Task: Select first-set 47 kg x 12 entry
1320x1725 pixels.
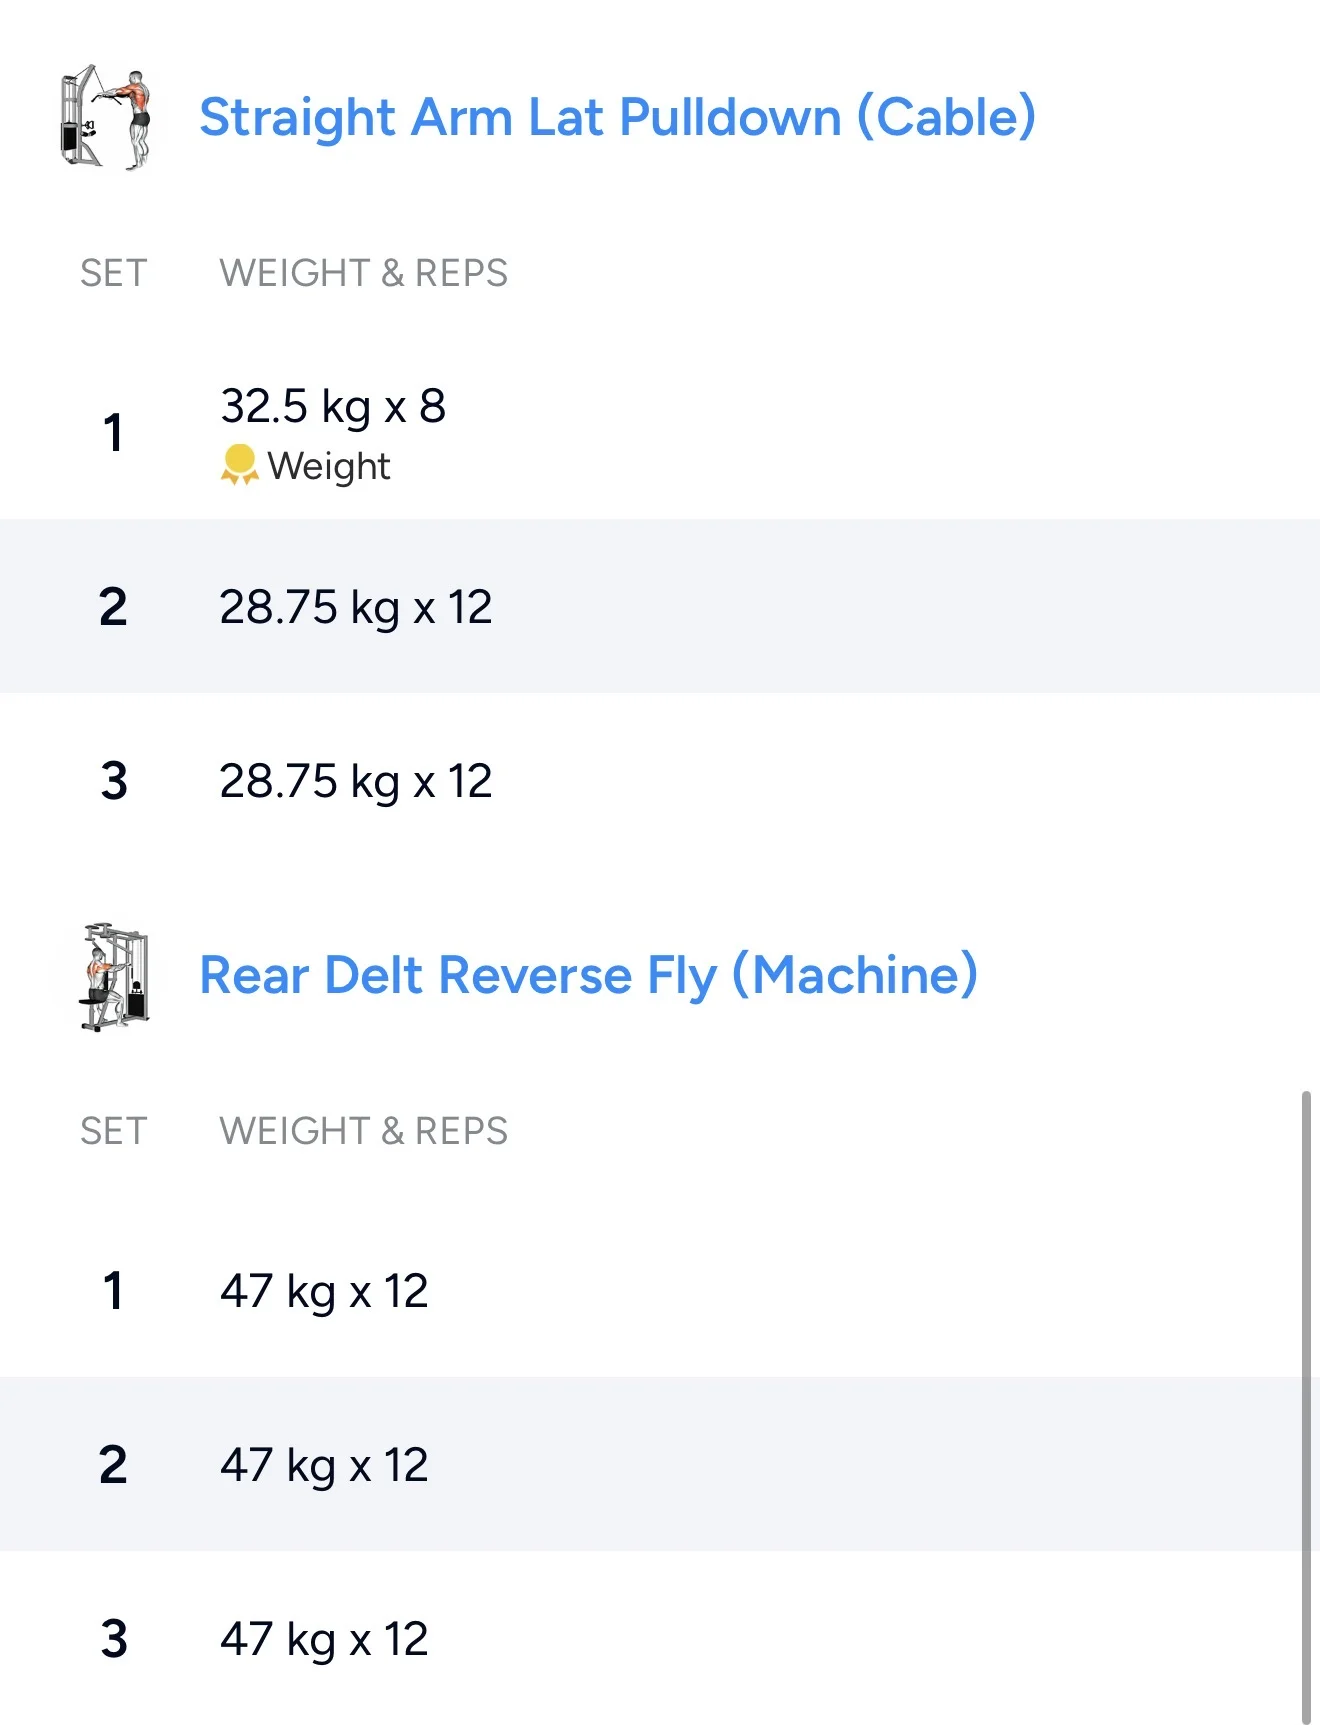Action: coord(324,1291)
